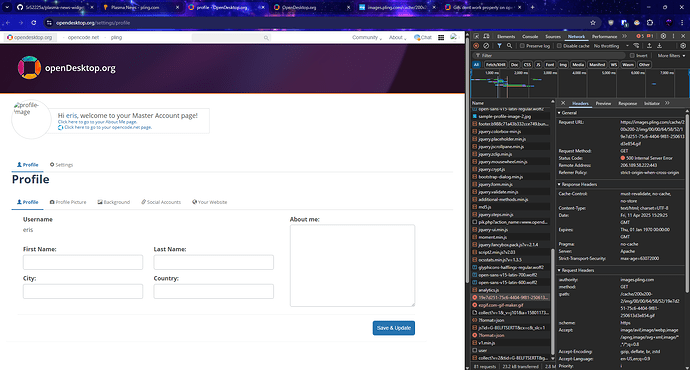This screenshot has height=370, width=690.
Task: Open the network search magnifier
Action: (509, 46)
